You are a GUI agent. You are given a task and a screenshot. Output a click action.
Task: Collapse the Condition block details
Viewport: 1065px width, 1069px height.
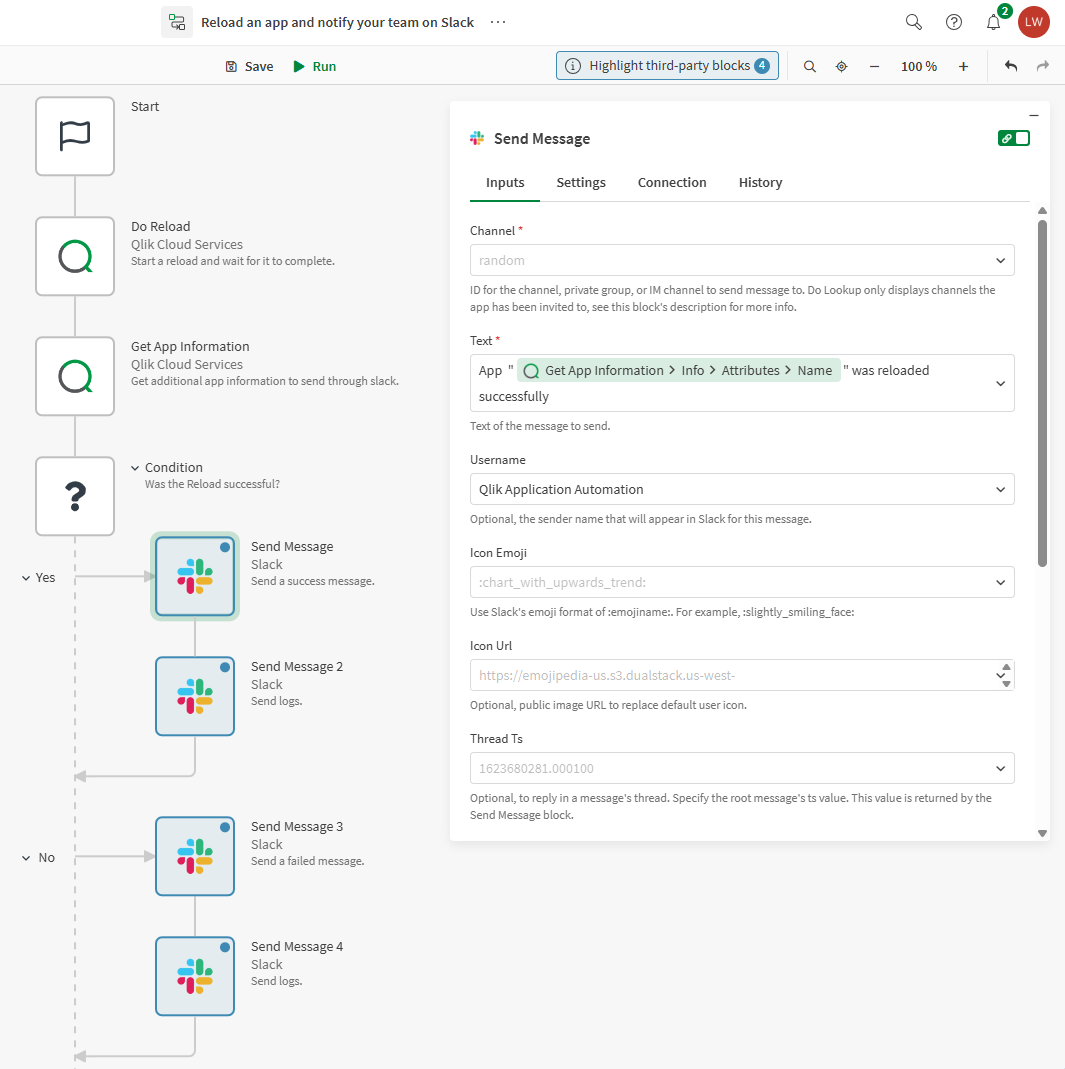click(x=135, y=467)
